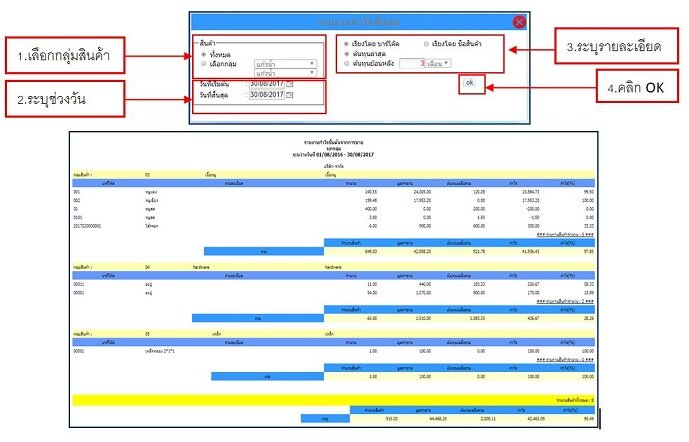This screenshot has height=442, width=689.
Task: Open the เดือน period unit dropdown
Action: click(438, 63)
